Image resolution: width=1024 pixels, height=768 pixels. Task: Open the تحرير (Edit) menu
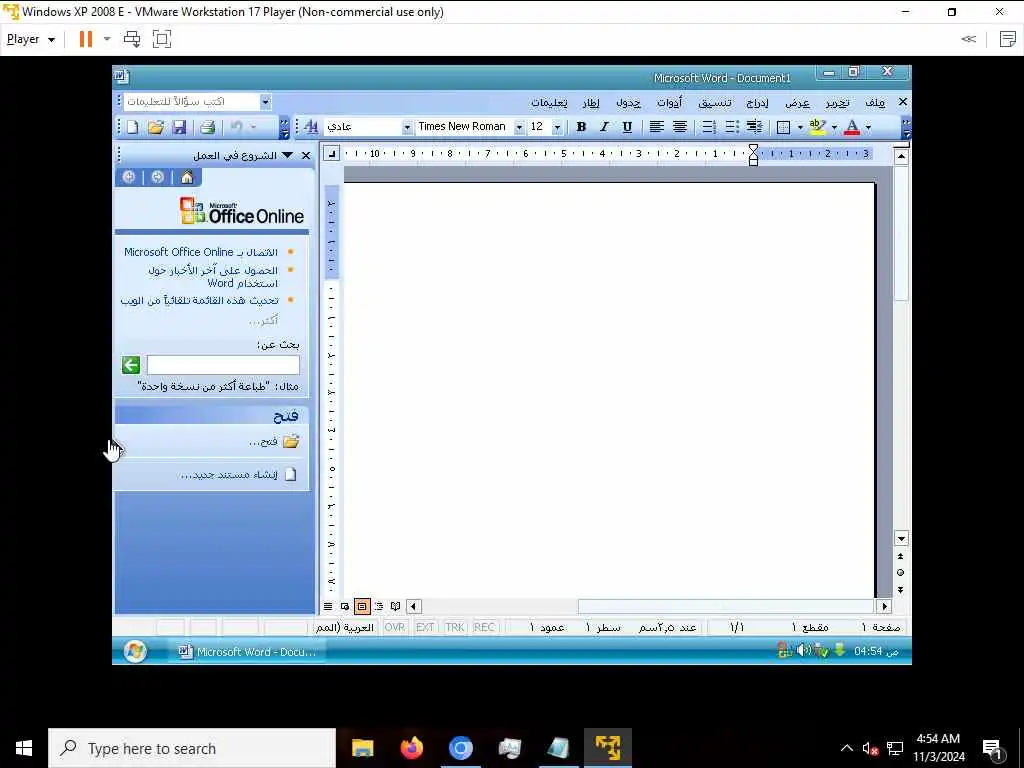pyautogui.click(x=837, y=103)
